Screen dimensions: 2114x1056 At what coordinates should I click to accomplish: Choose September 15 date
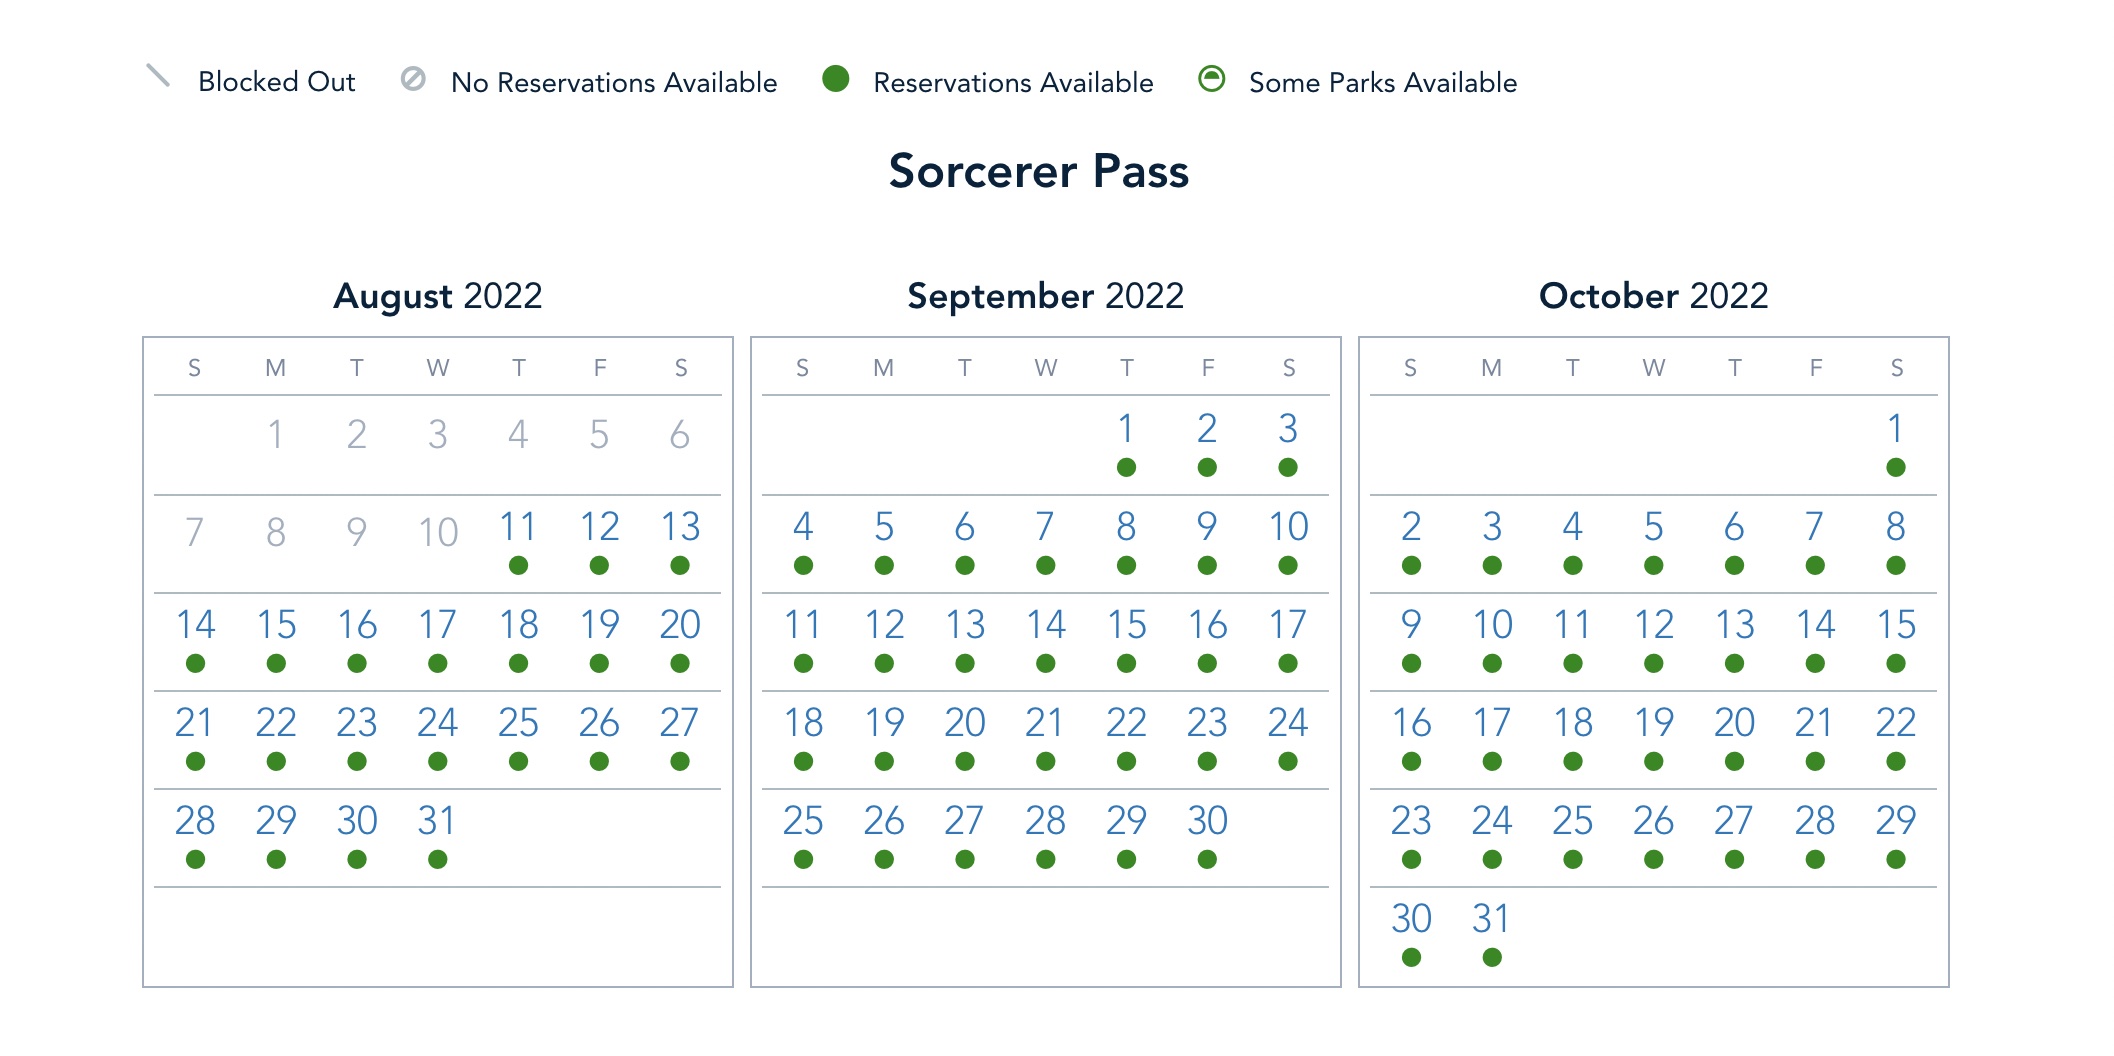tap(1126, 625)
